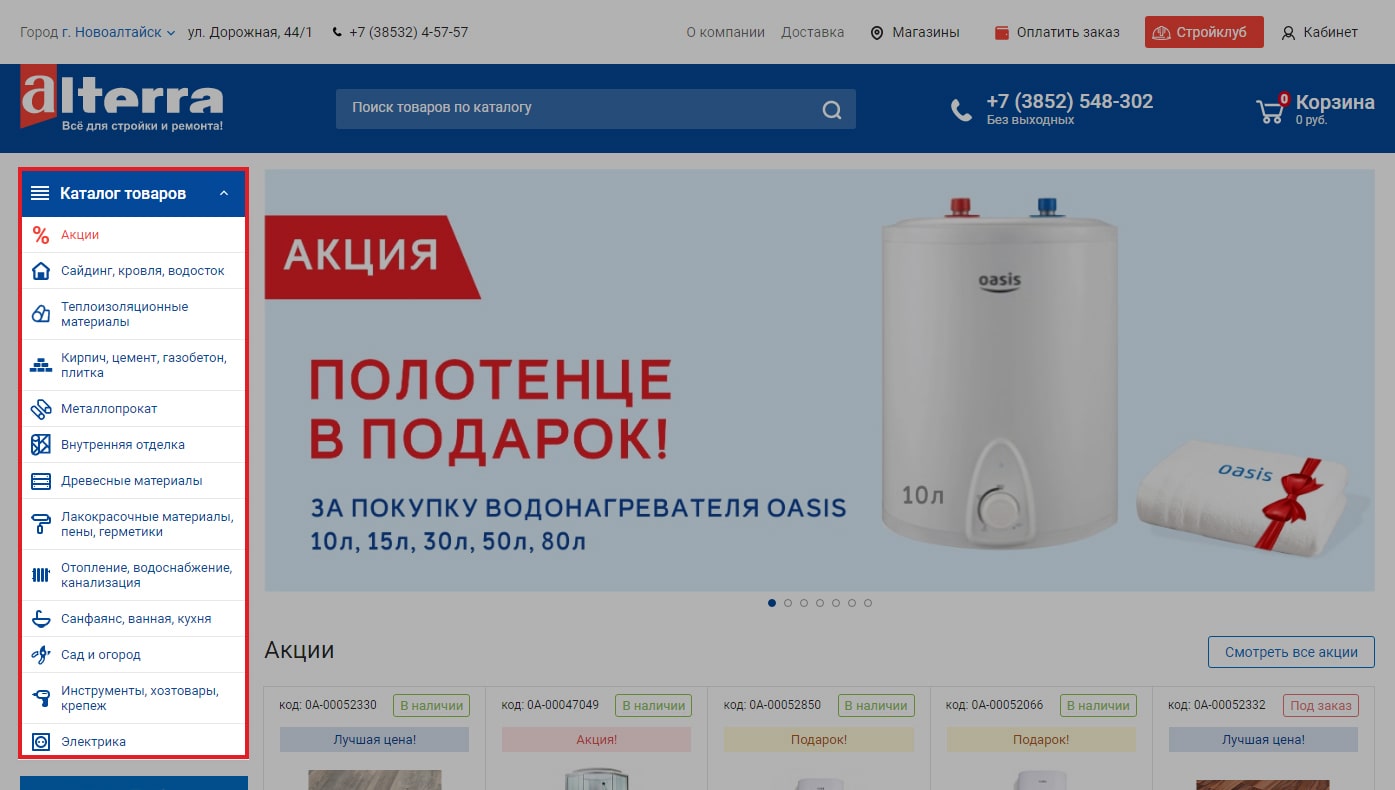
Task: Select the last banner slider dot
Action: (x=868, y=603)
